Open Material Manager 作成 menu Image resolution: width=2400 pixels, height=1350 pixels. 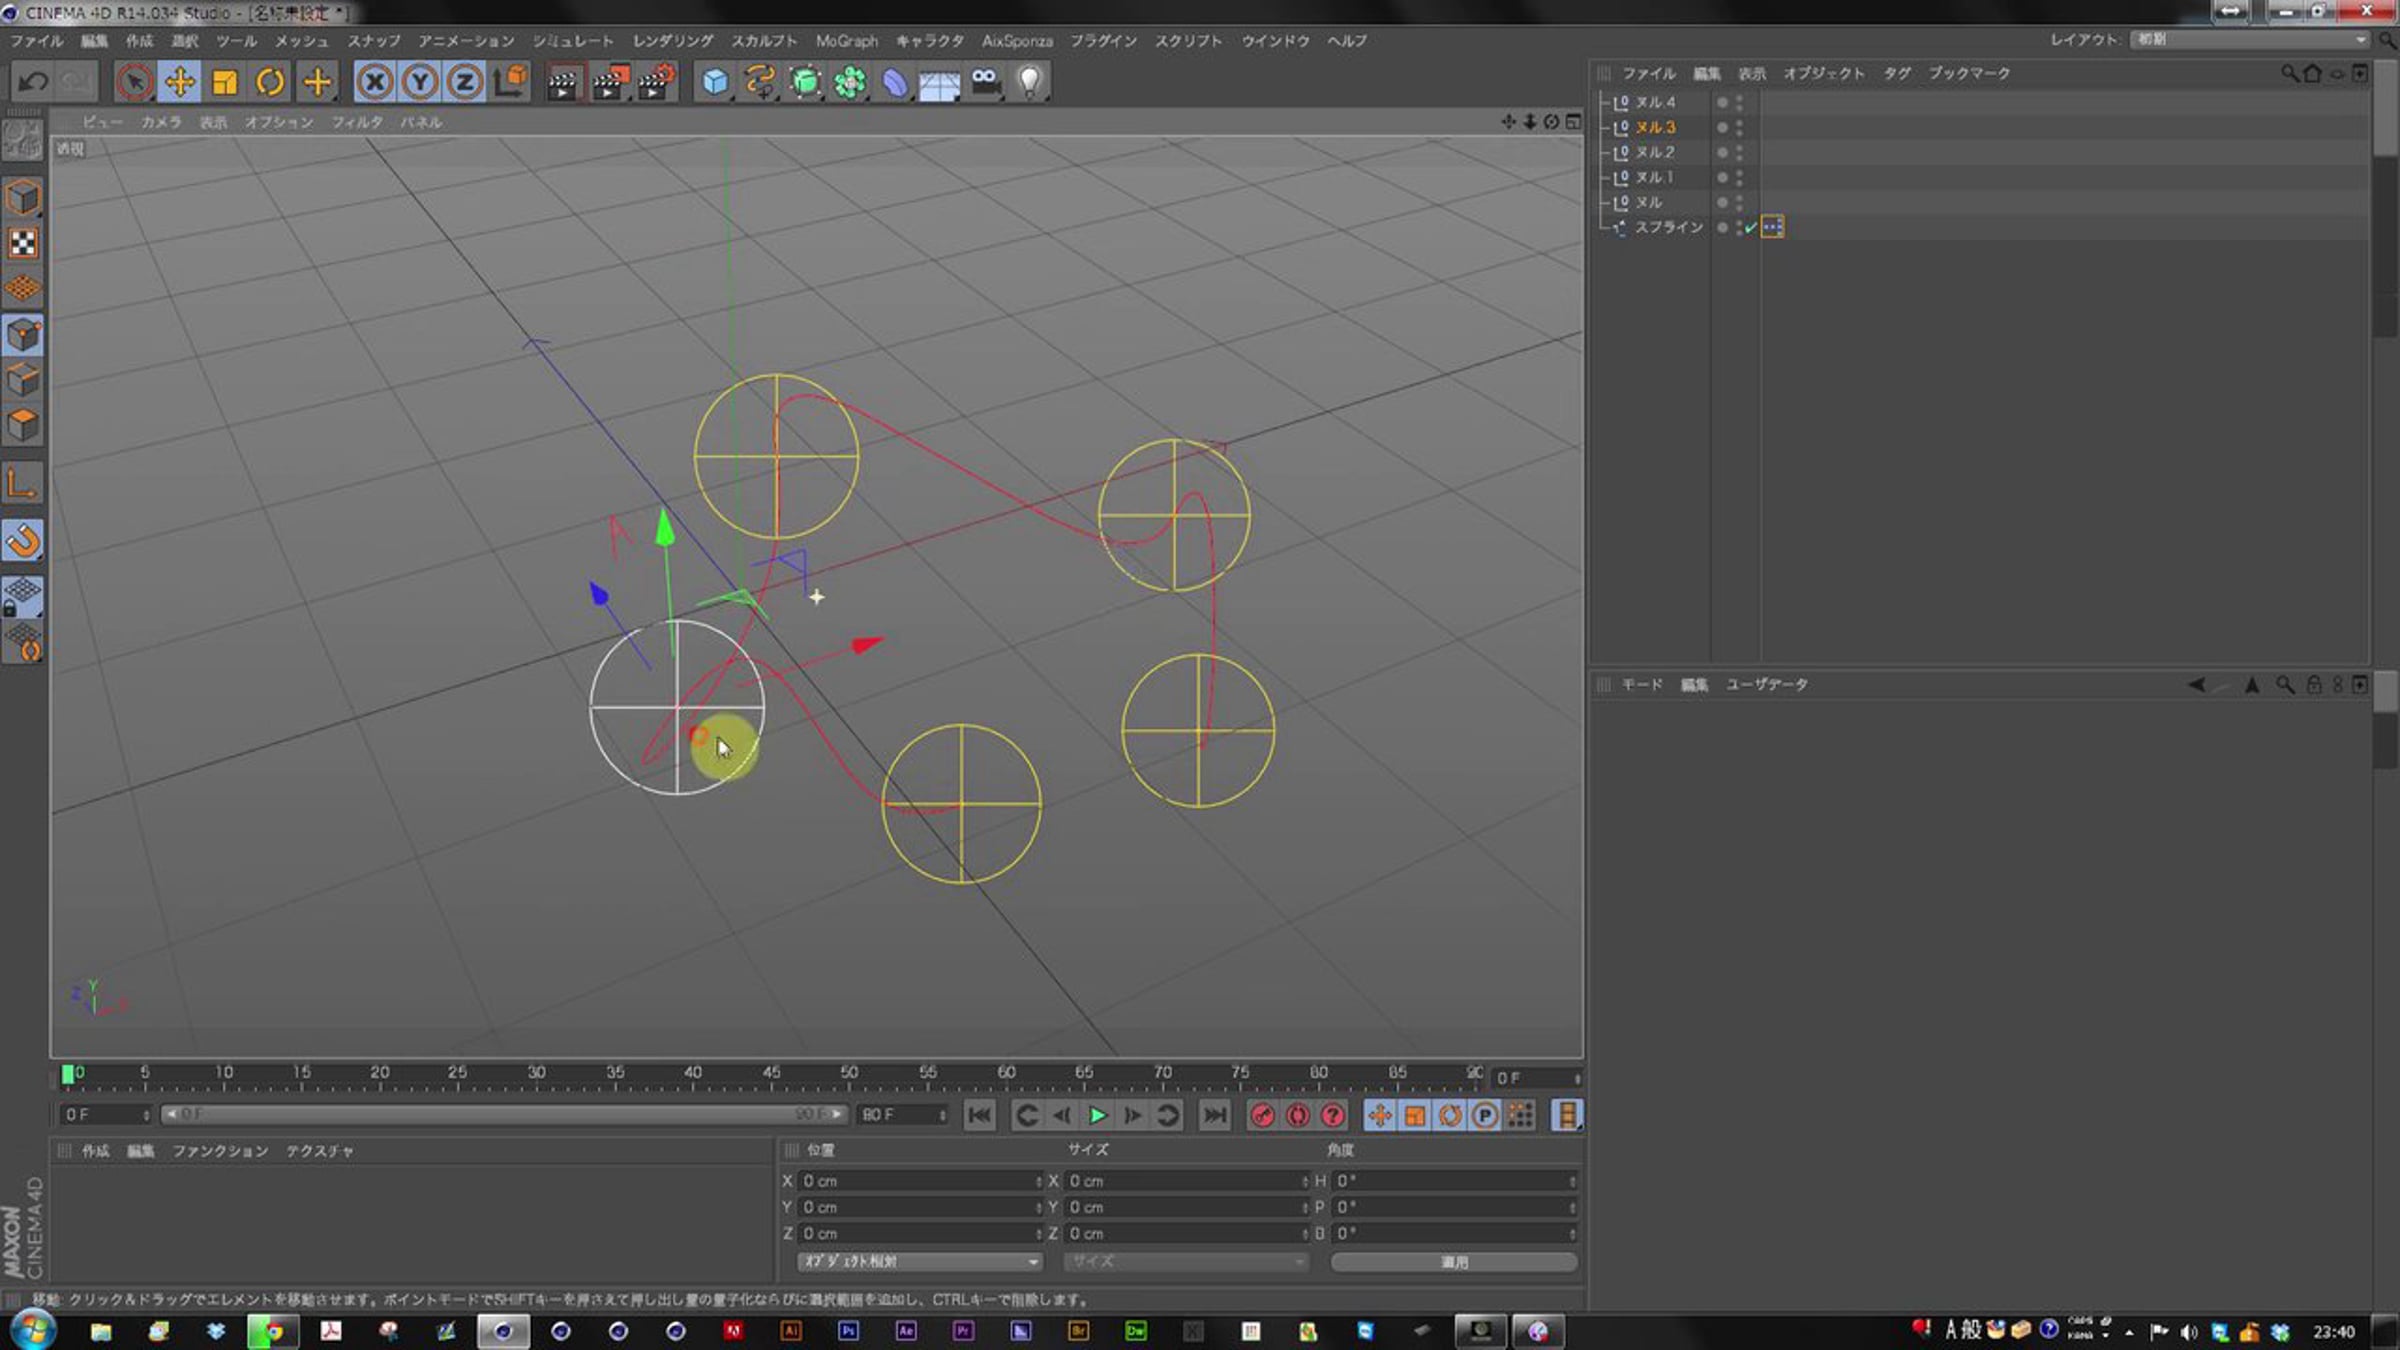(x=95, y=1151)
